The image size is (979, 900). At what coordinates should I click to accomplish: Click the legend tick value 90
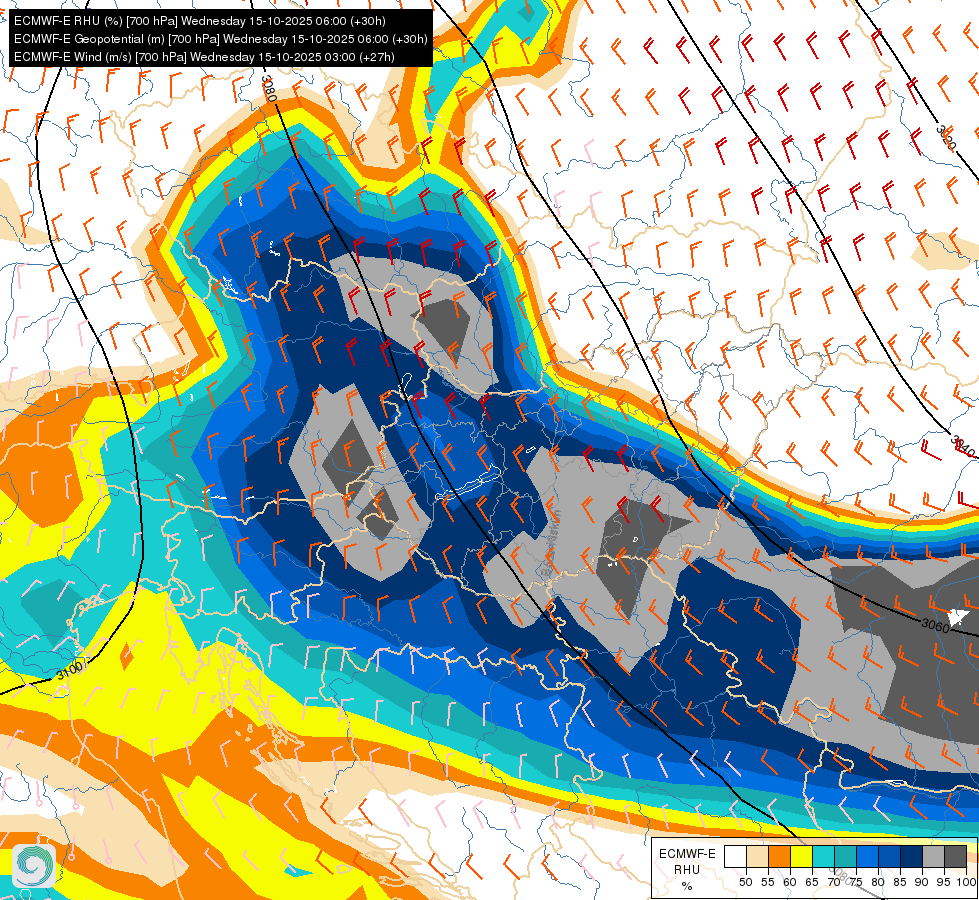922,883
